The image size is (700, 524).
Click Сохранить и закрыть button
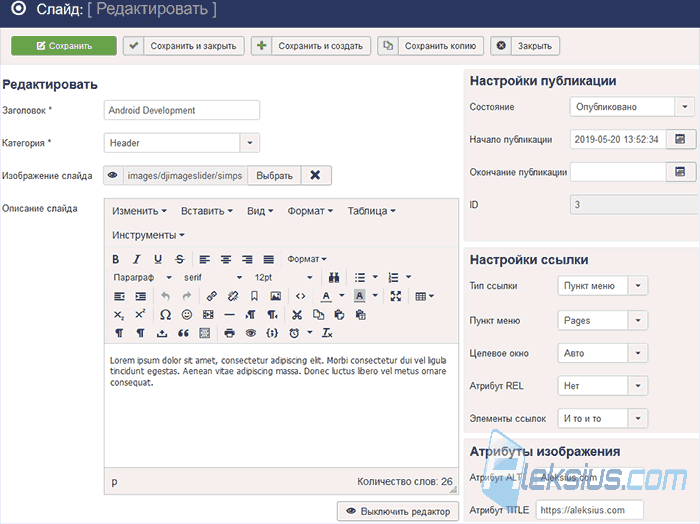[x=184, y=46]
